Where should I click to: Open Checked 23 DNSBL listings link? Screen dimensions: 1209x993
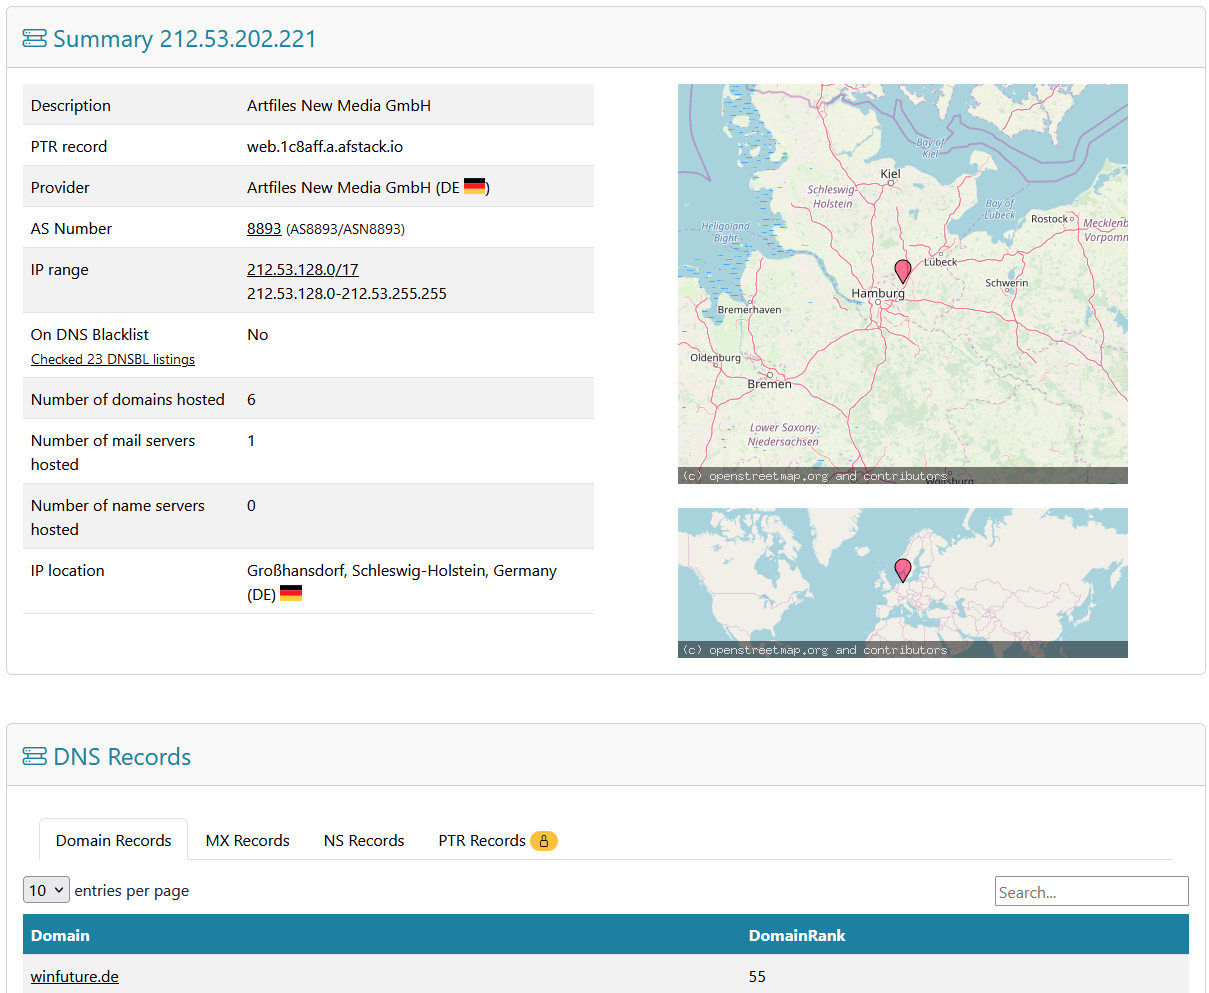[x=113, y=360]
